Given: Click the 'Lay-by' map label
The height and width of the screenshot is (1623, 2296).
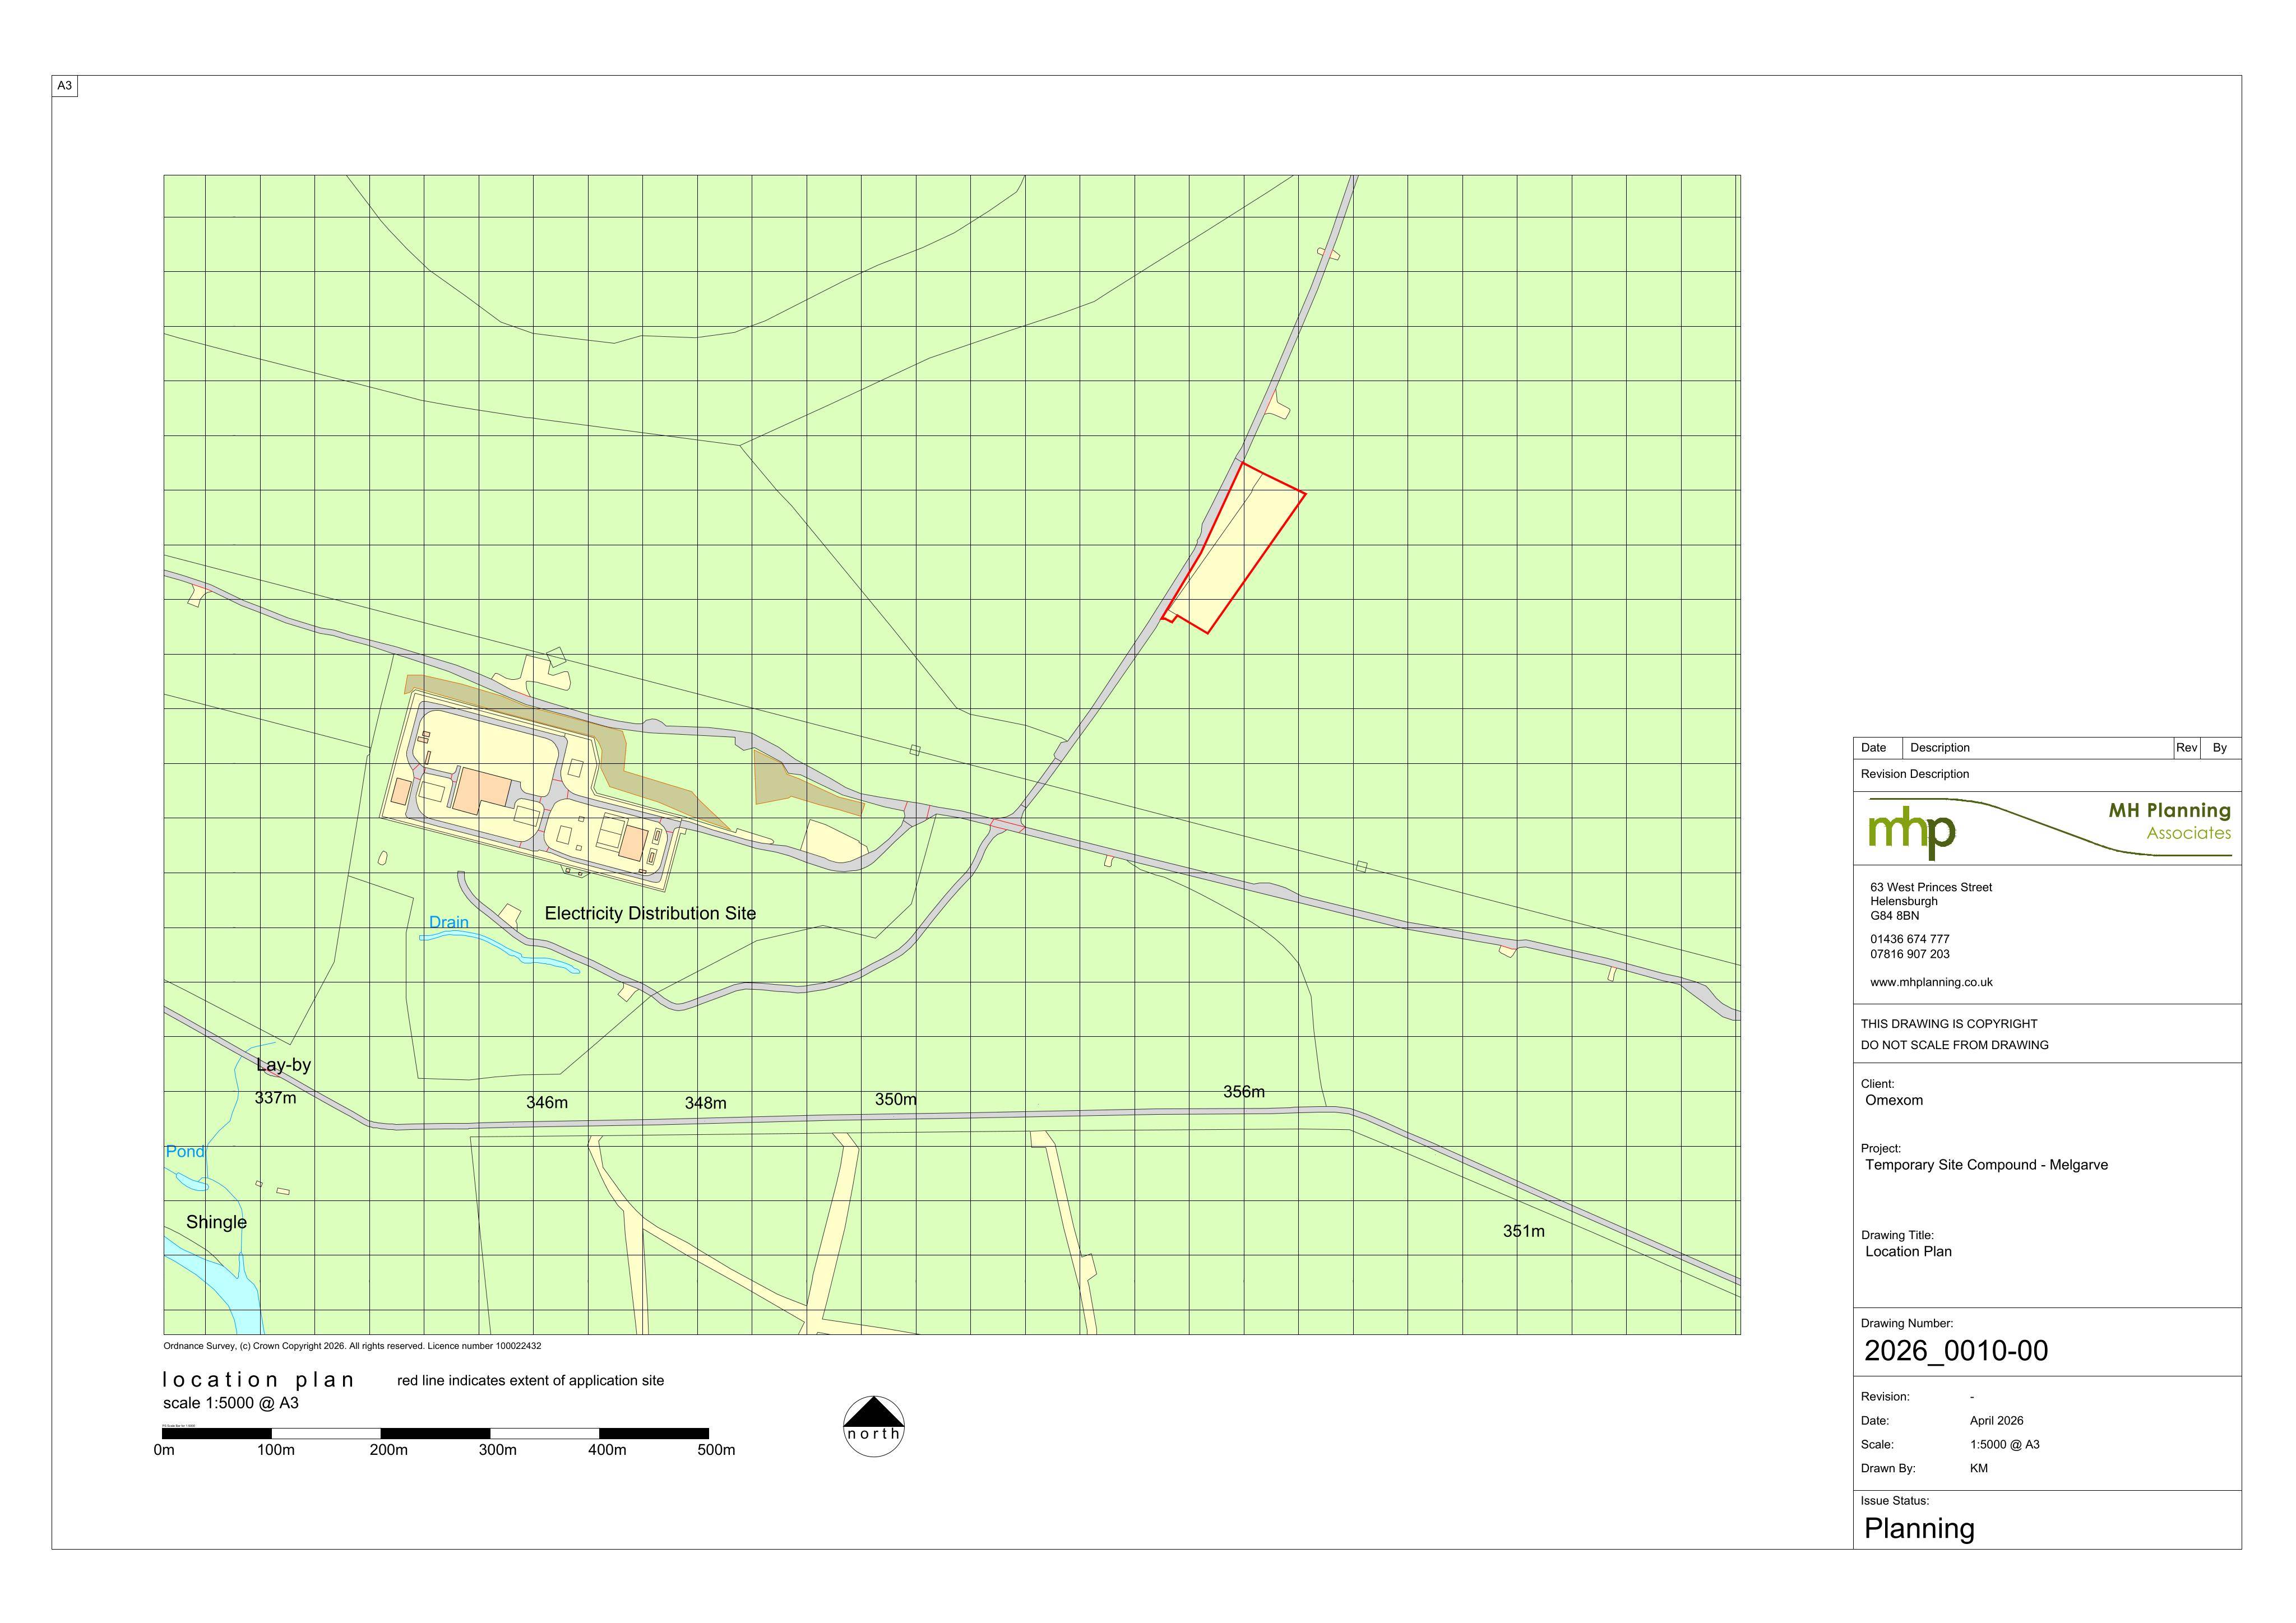Looking at the screenshot, I should click(283, 1065).
